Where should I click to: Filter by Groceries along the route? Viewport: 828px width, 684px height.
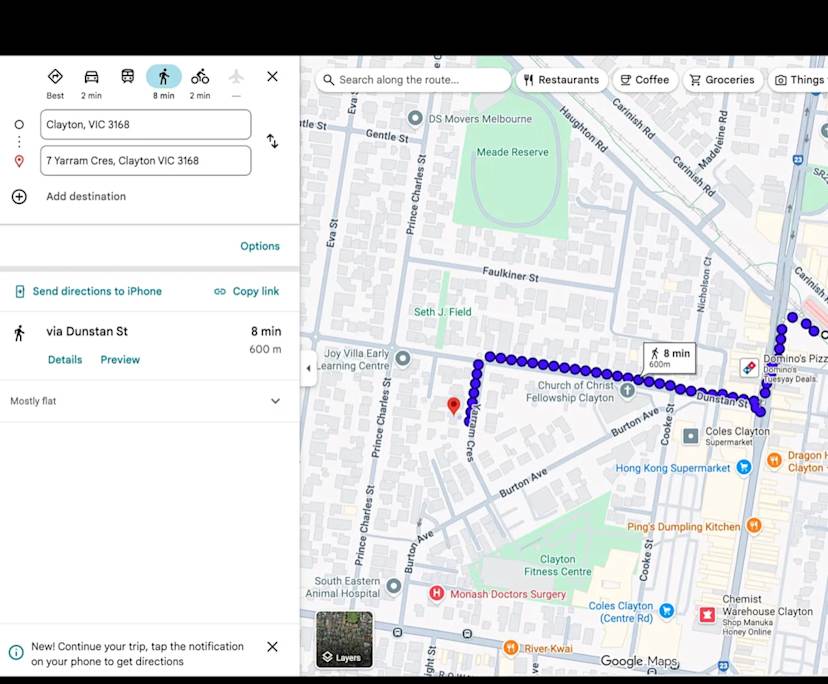click(720, 80)
